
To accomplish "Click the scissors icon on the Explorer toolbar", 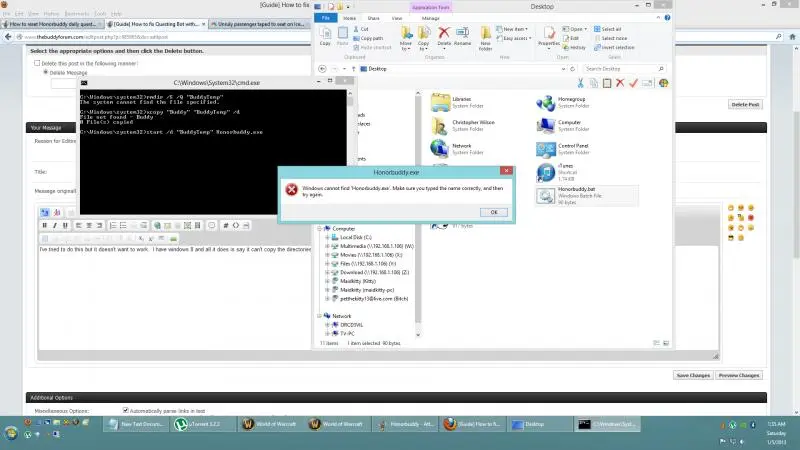I will point(581,83).
